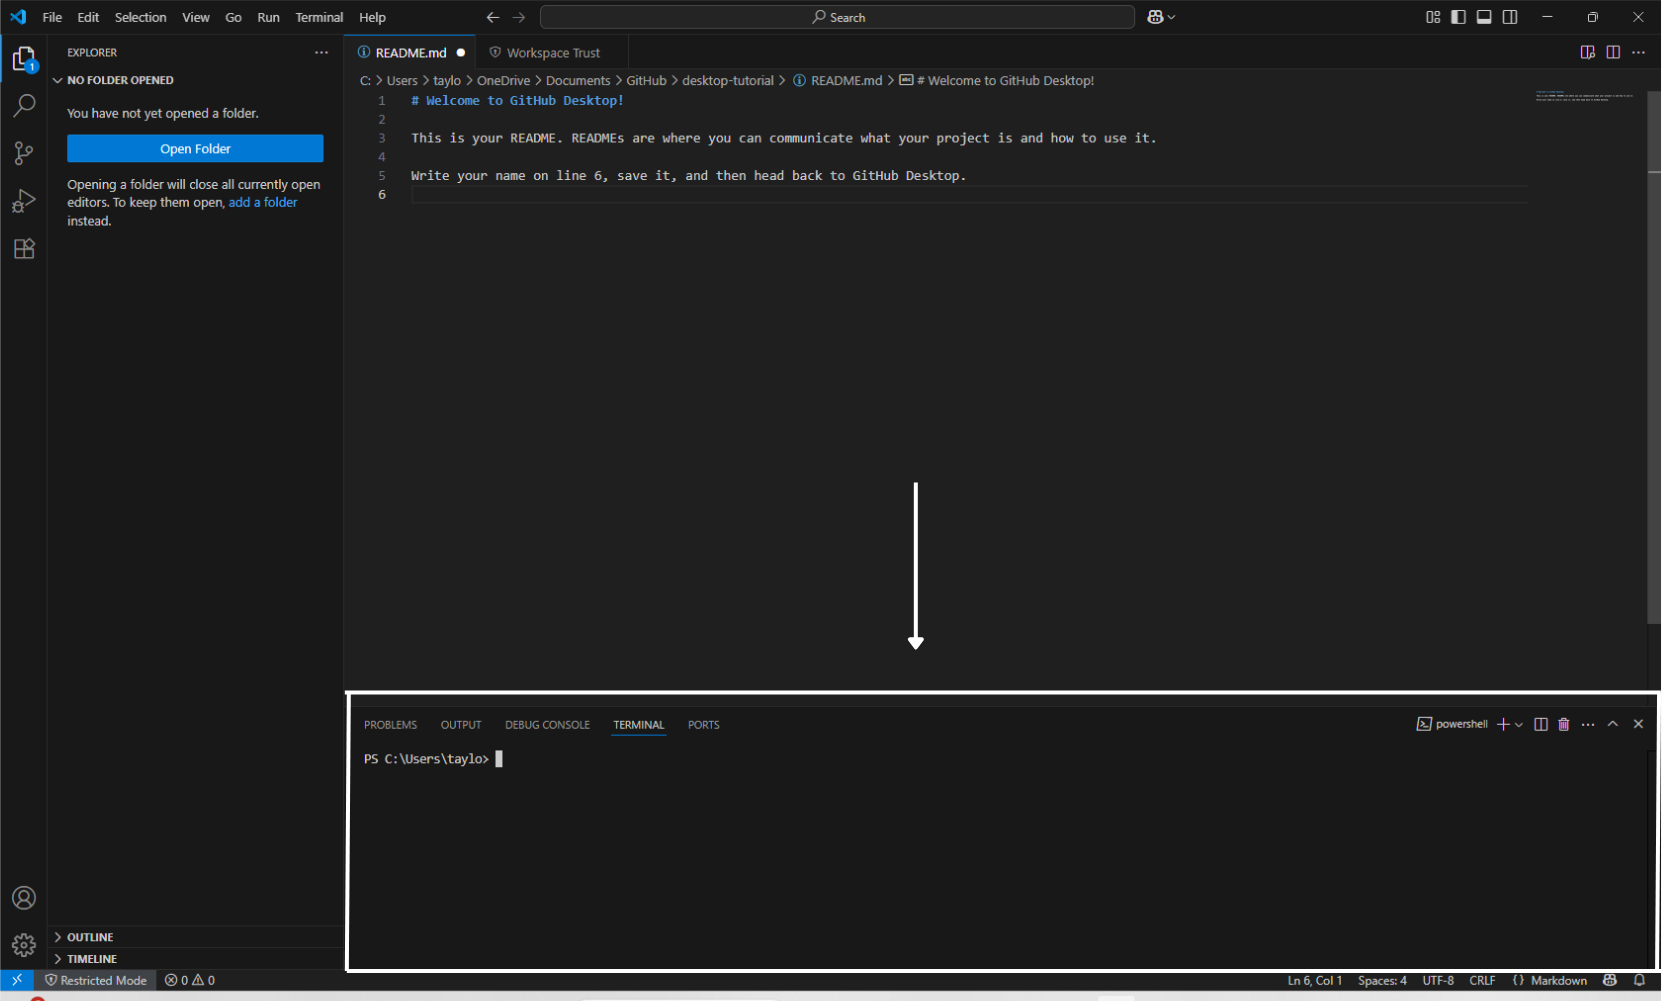1680x1001 pixels.
Task: Open the Explorer view in activity bar
Action: click(x=24, y=59)
